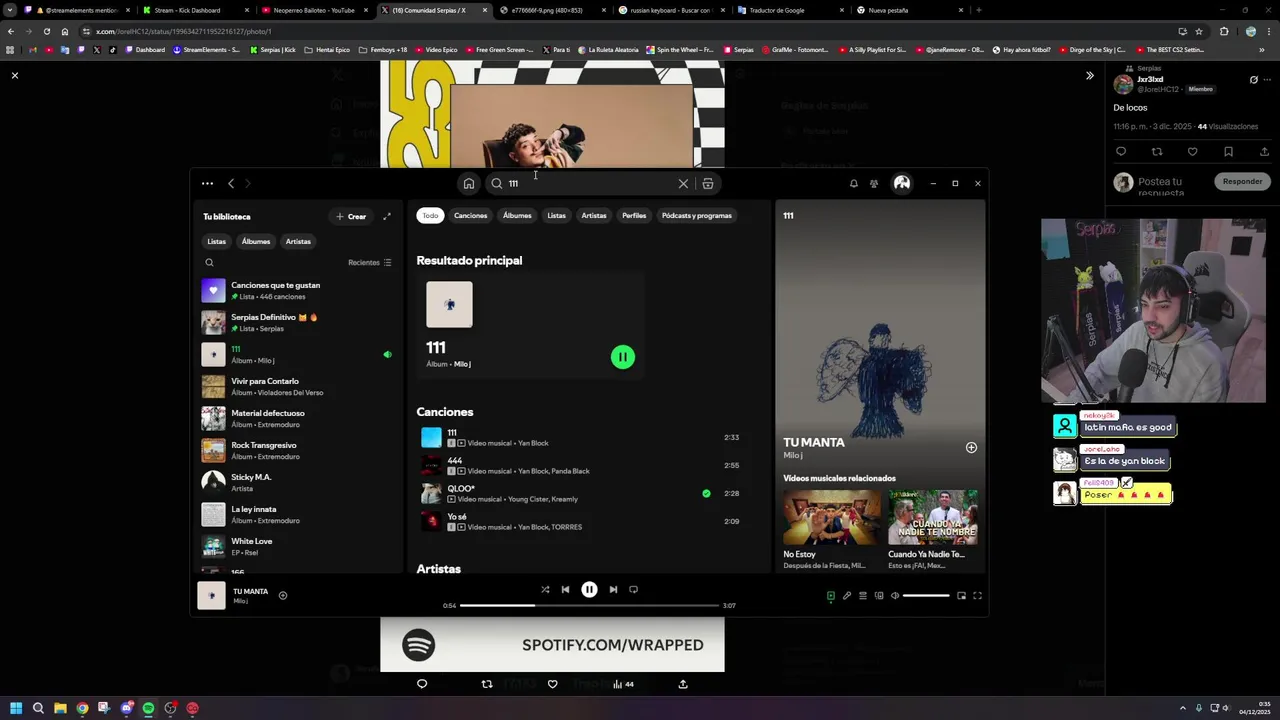Screen dimensions: 1280x720
Task: Open connect to a device
Action: point(879,596)
